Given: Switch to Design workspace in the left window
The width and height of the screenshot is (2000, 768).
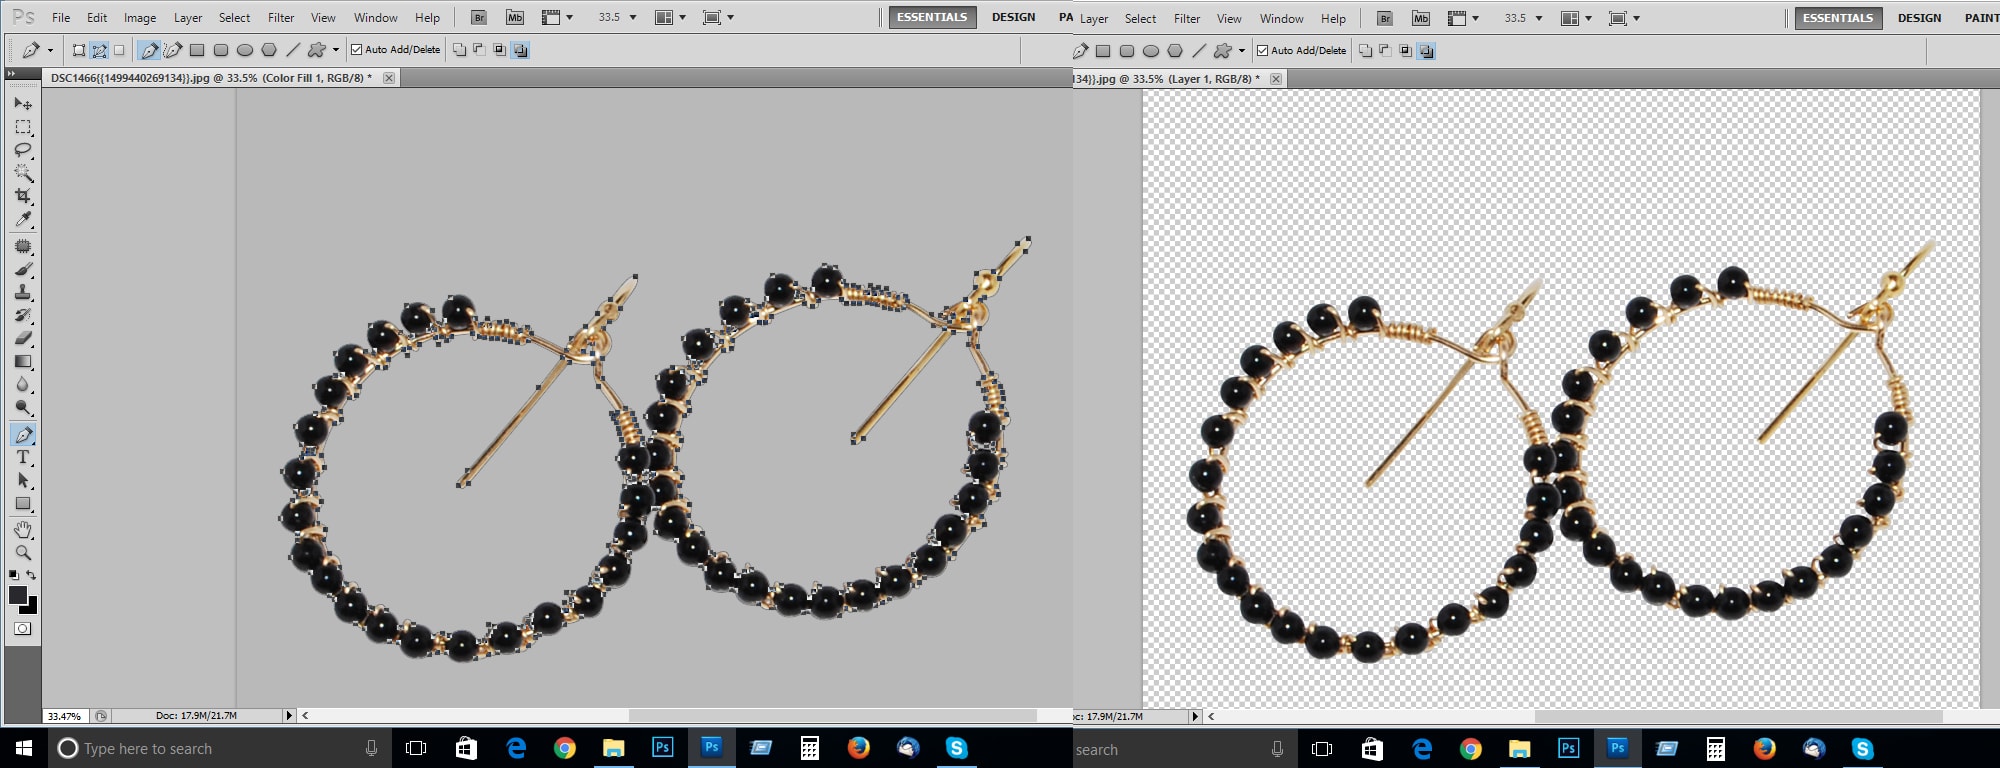Looking at the screenshot, I should tap(1013, 17).
